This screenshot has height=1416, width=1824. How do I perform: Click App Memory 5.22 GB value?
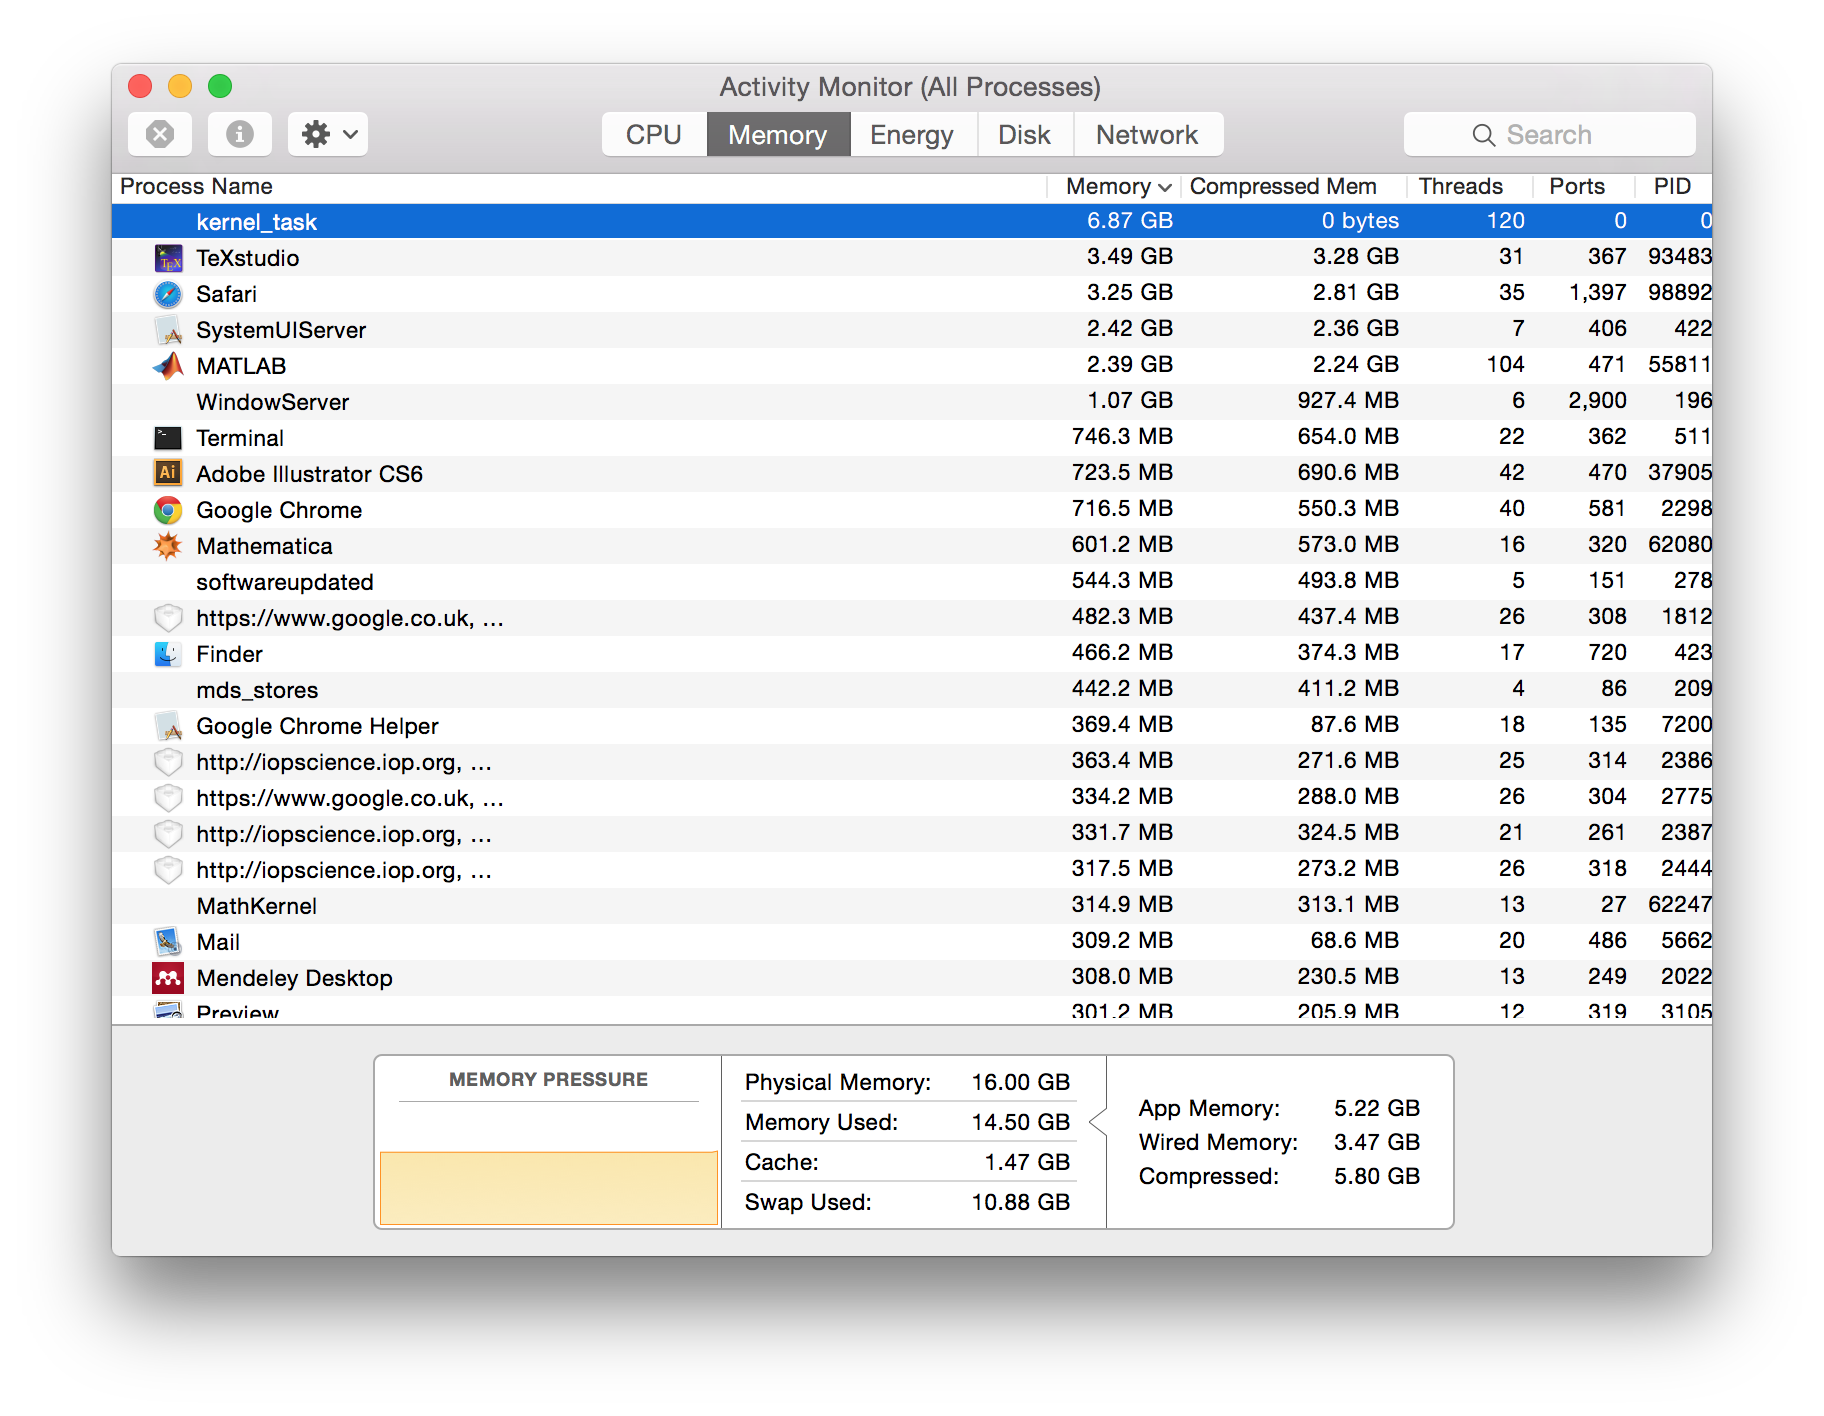[1377, 1108]
